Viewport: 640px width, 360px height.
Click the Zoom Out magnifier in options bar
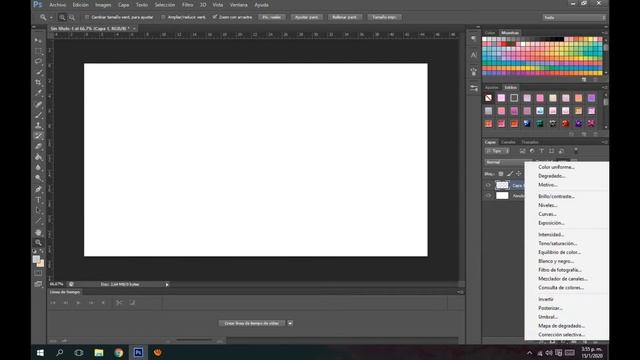point(72,18)
